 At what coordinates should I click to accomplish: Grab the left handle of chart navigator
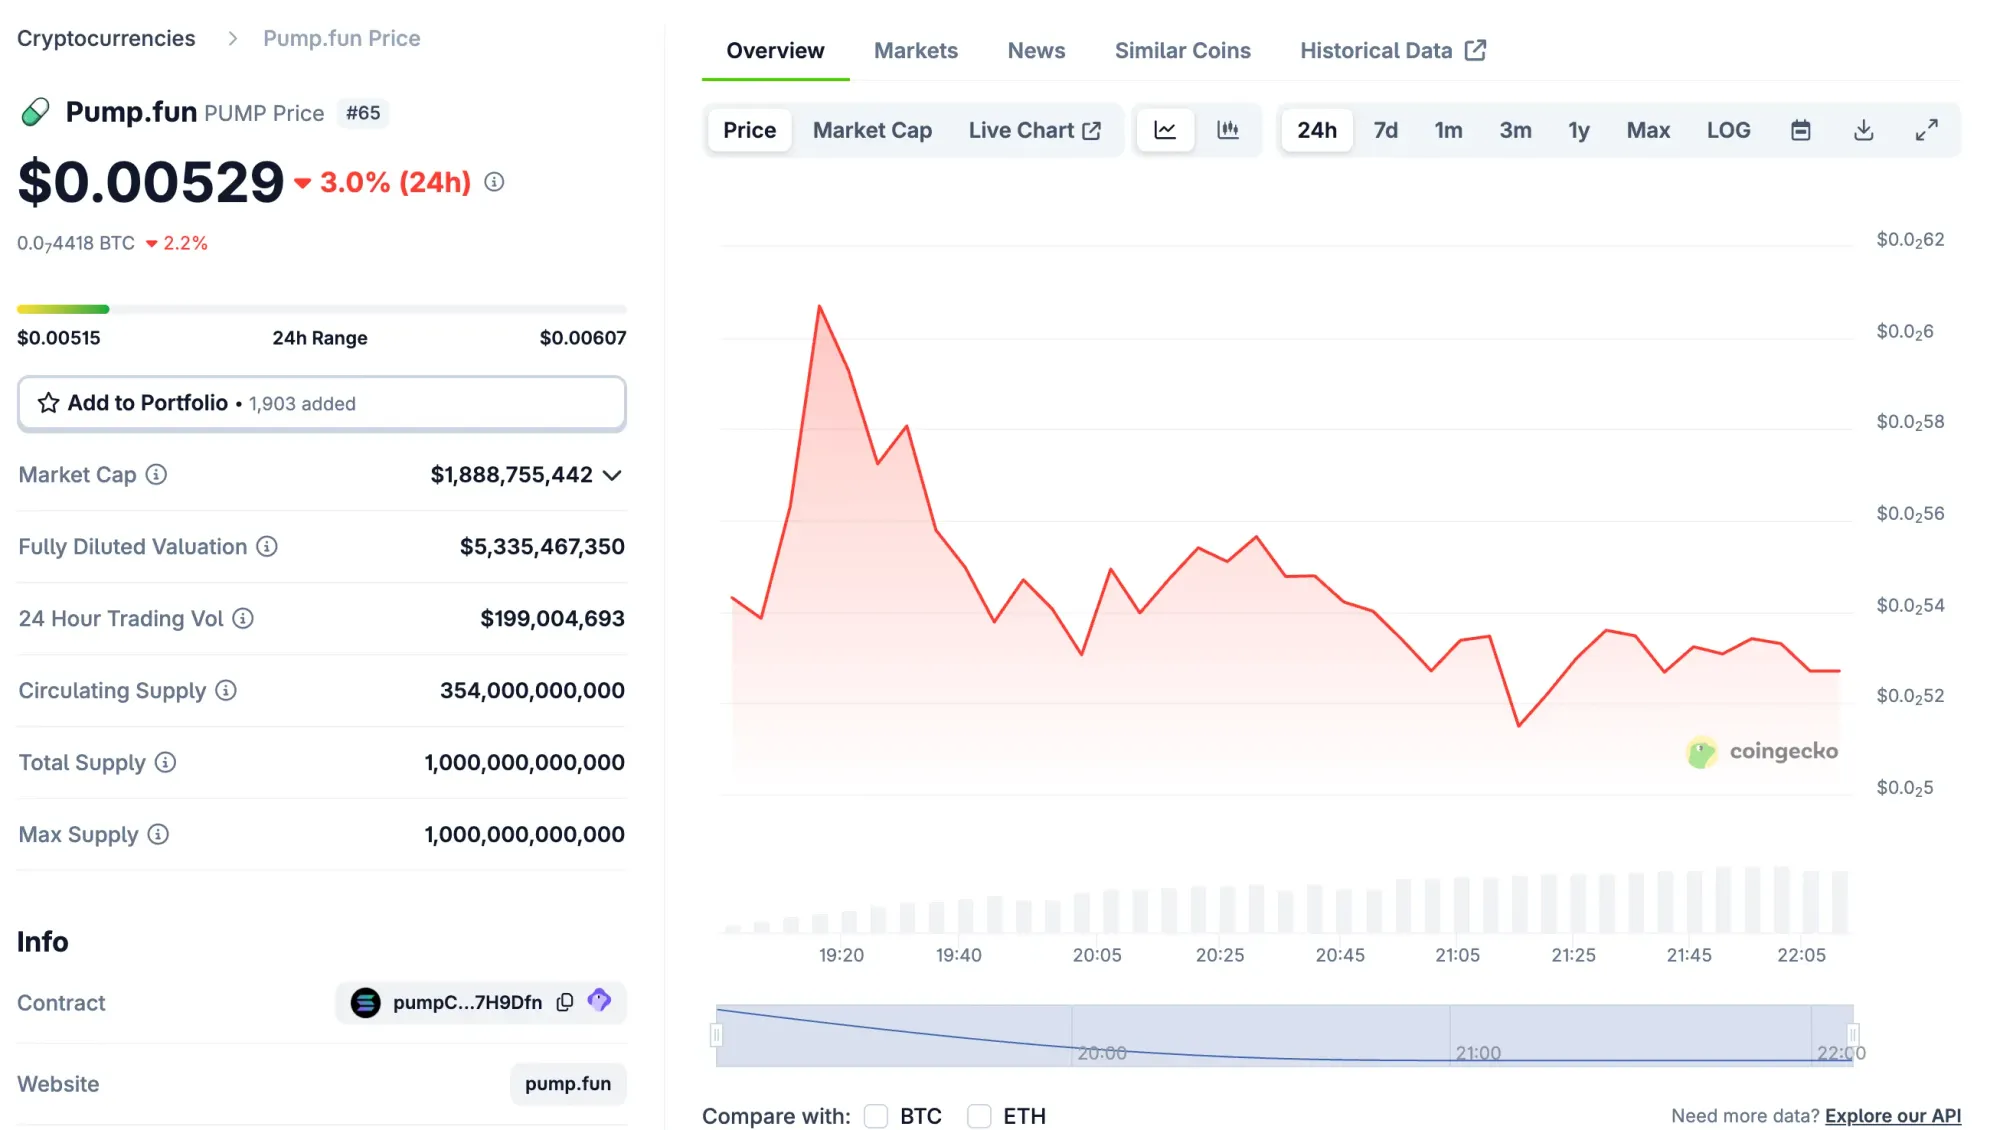pos(717,1035)
